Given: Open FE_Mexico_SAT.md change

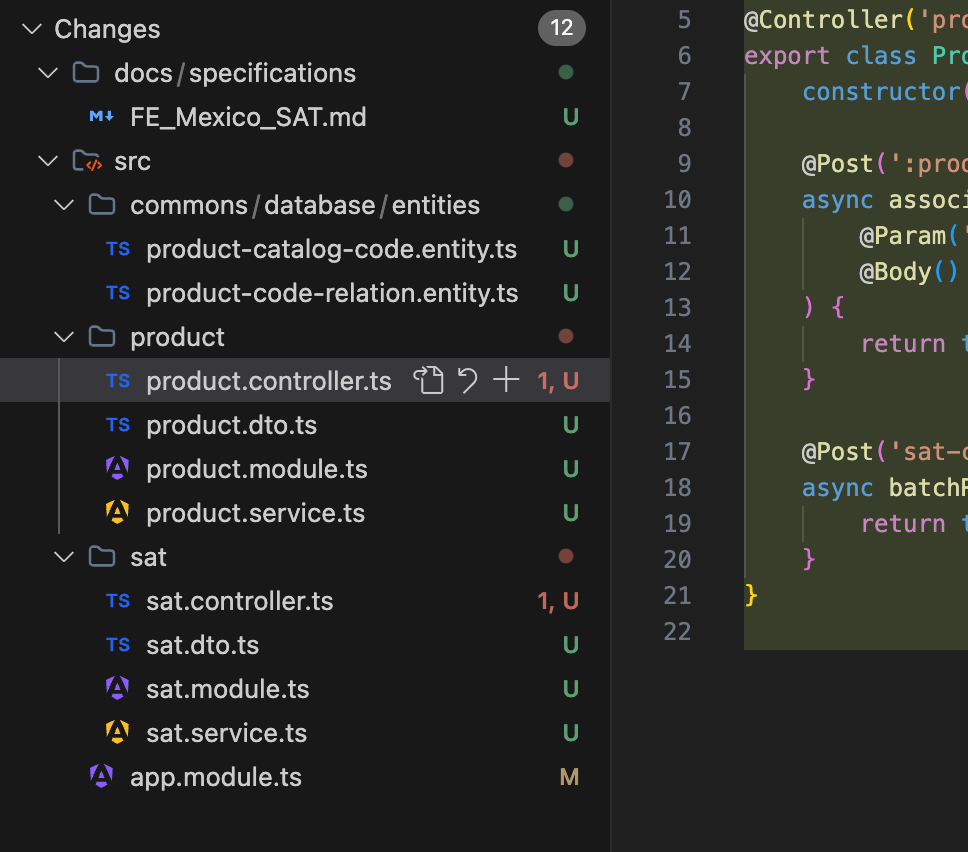Looking at the screenshot, I should click(305, 117).
